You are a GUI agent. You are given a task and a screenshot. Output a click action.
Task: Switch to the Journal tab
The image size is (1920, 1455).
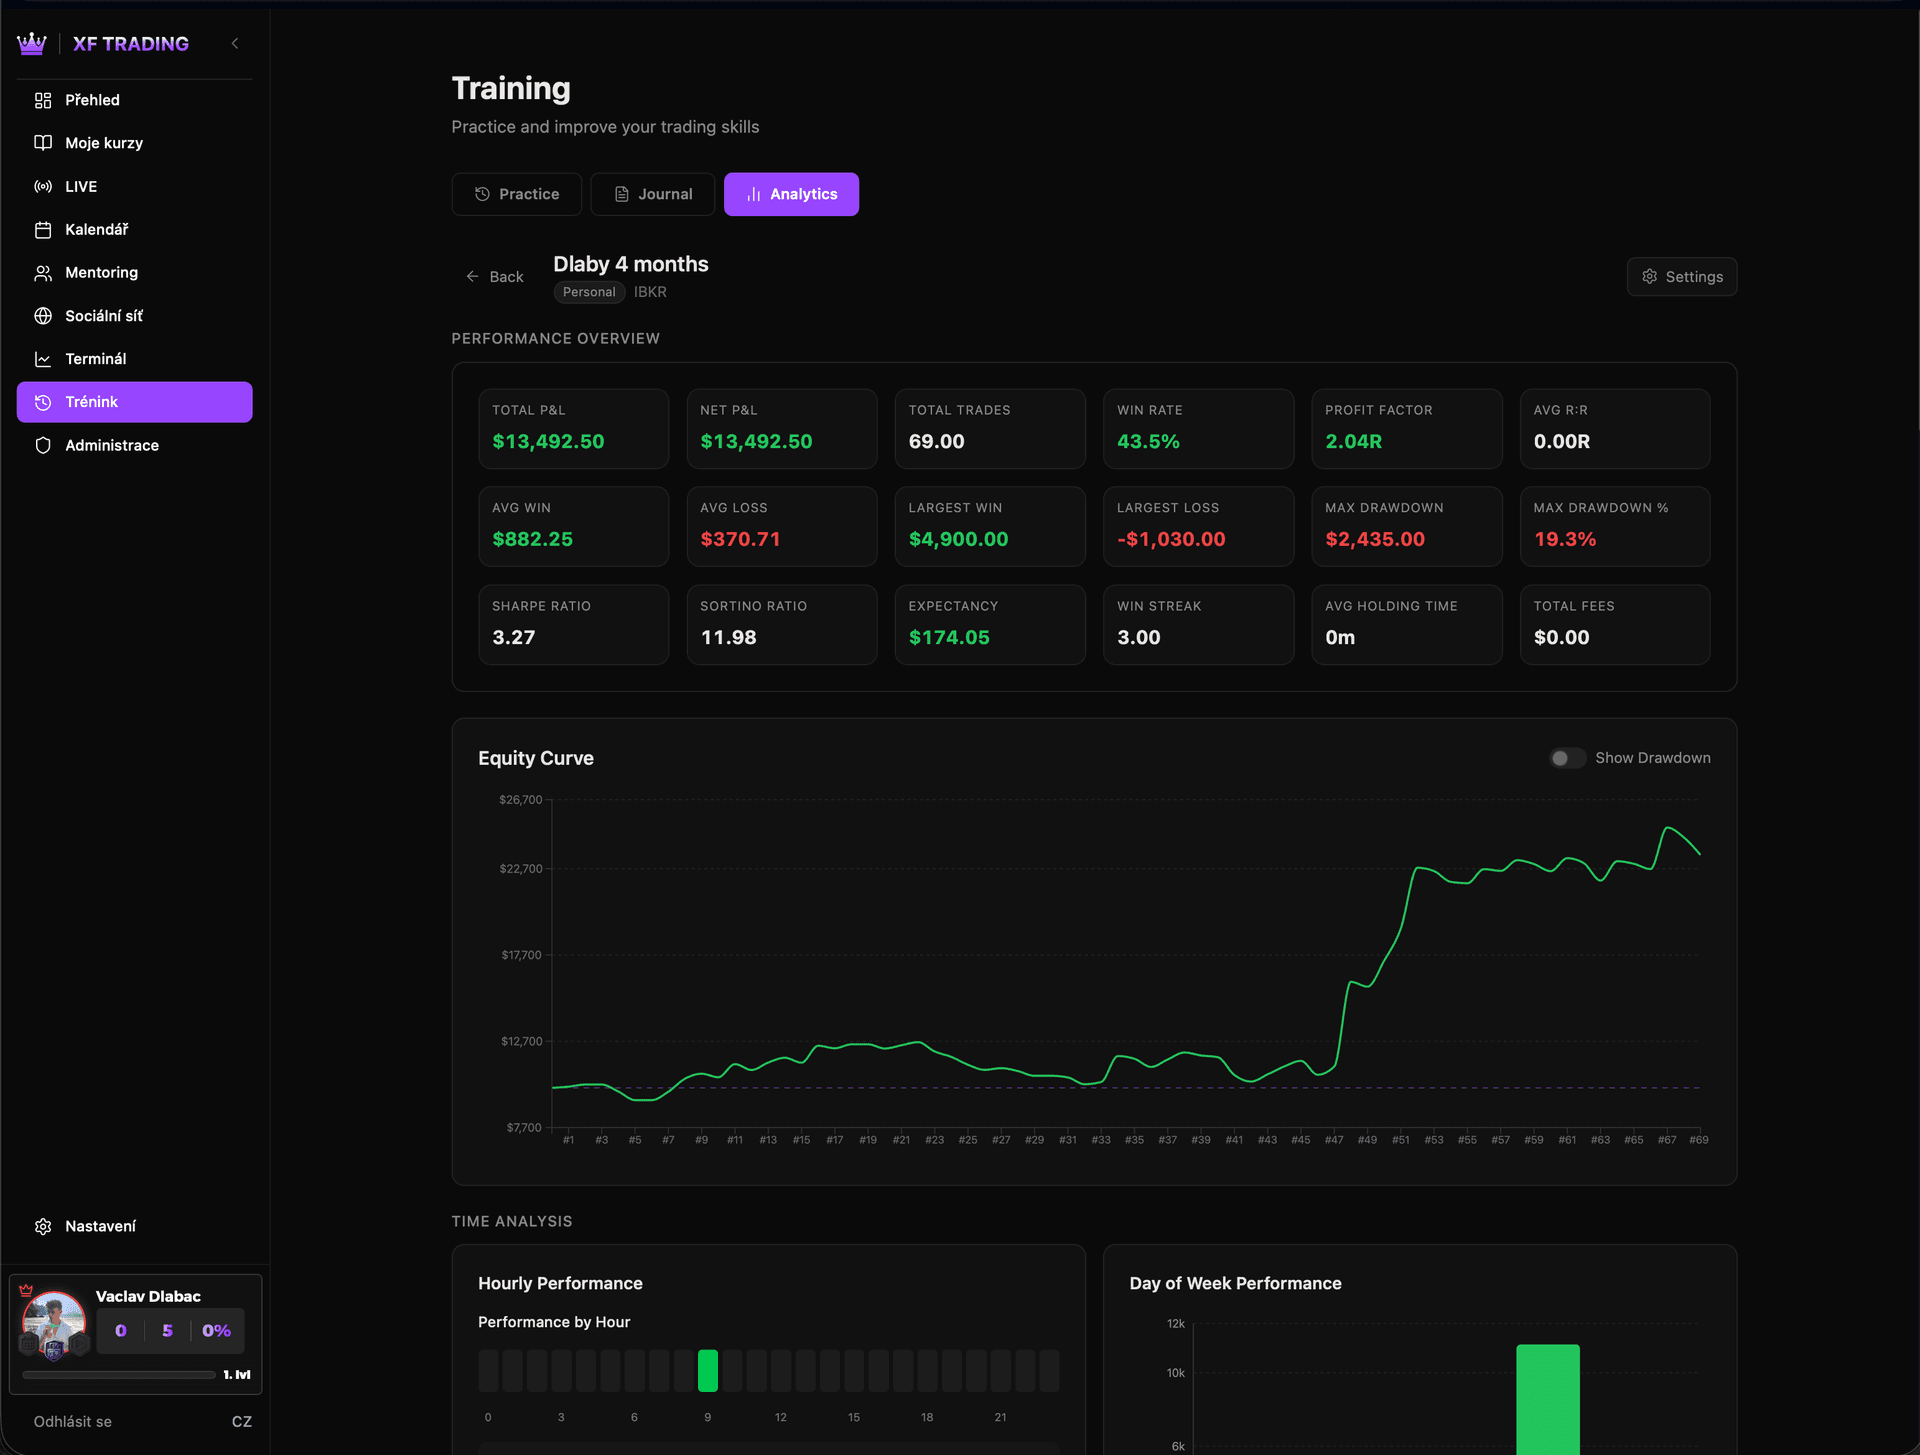click(x=652, y=194)
